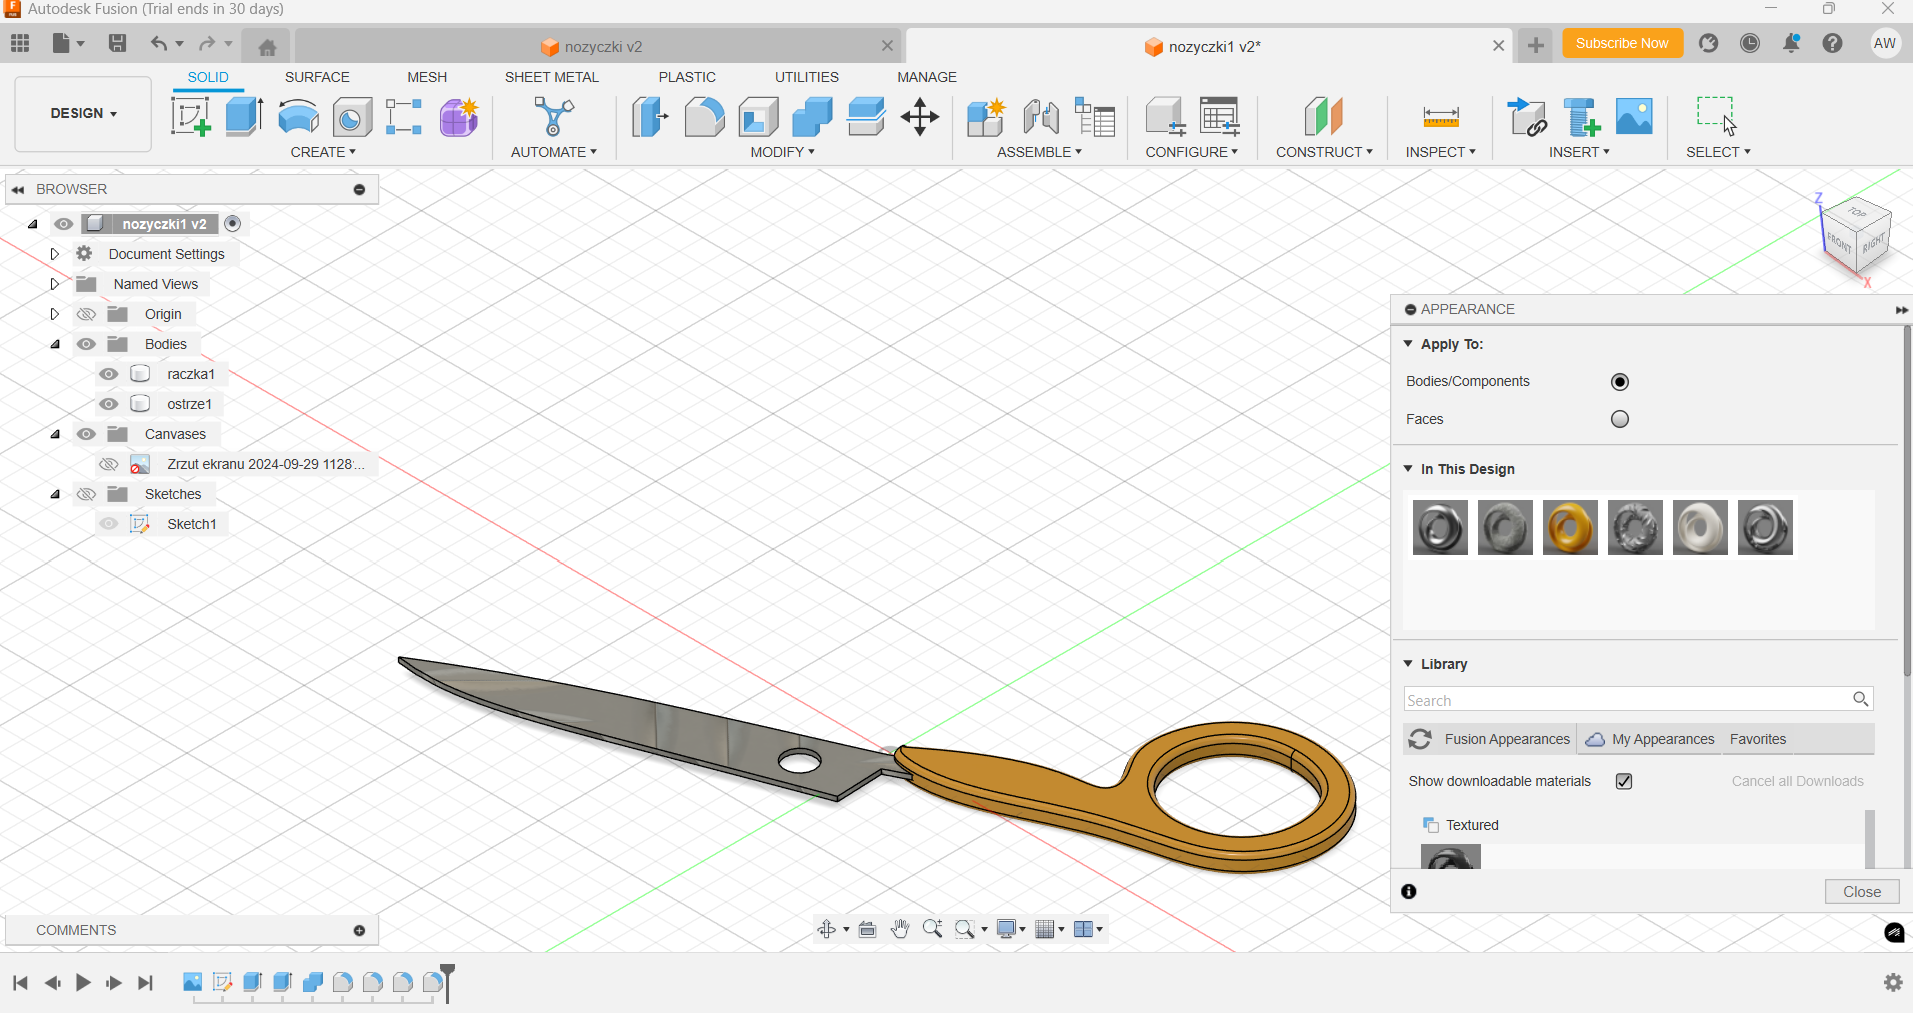
Task: Show the Sketch1 sketch
Action: pos(109,524)
